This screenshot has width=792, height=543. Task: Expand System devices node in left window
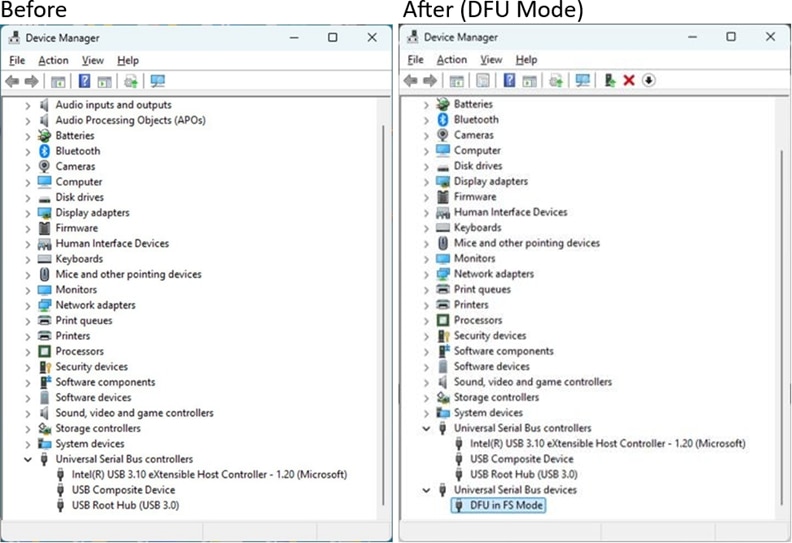(x=27, y=444)
